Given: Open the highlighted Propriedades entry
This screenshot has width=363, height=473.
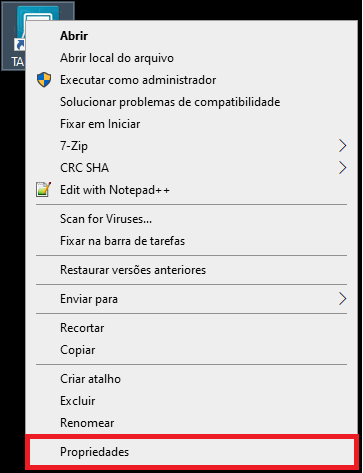Looking at the screenshot, I should (x=192, y=452).
